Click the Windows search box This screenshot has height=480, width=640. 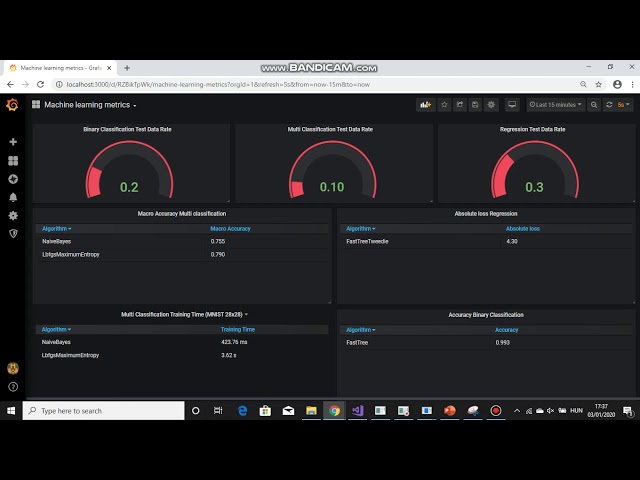103,411
